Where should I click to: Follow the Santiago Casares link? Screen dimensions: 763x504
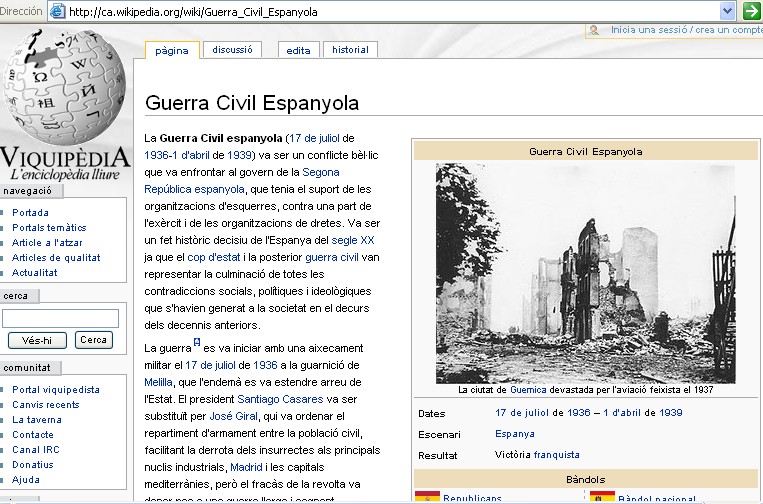[x=280, y=399]
